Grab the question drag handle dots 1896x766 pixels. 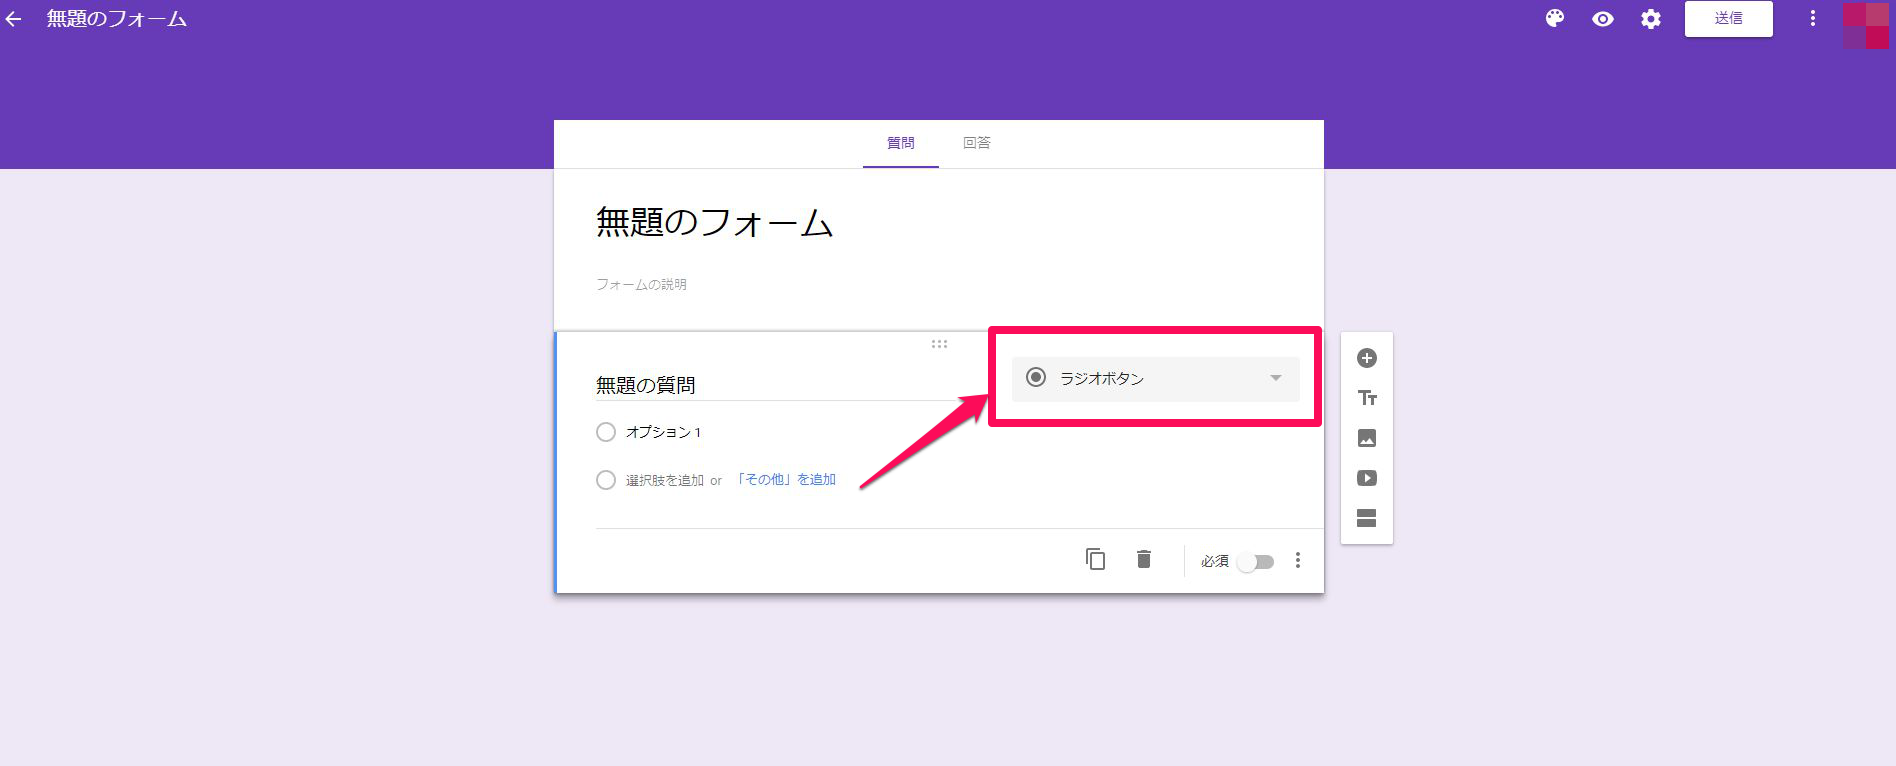(939, 344)
